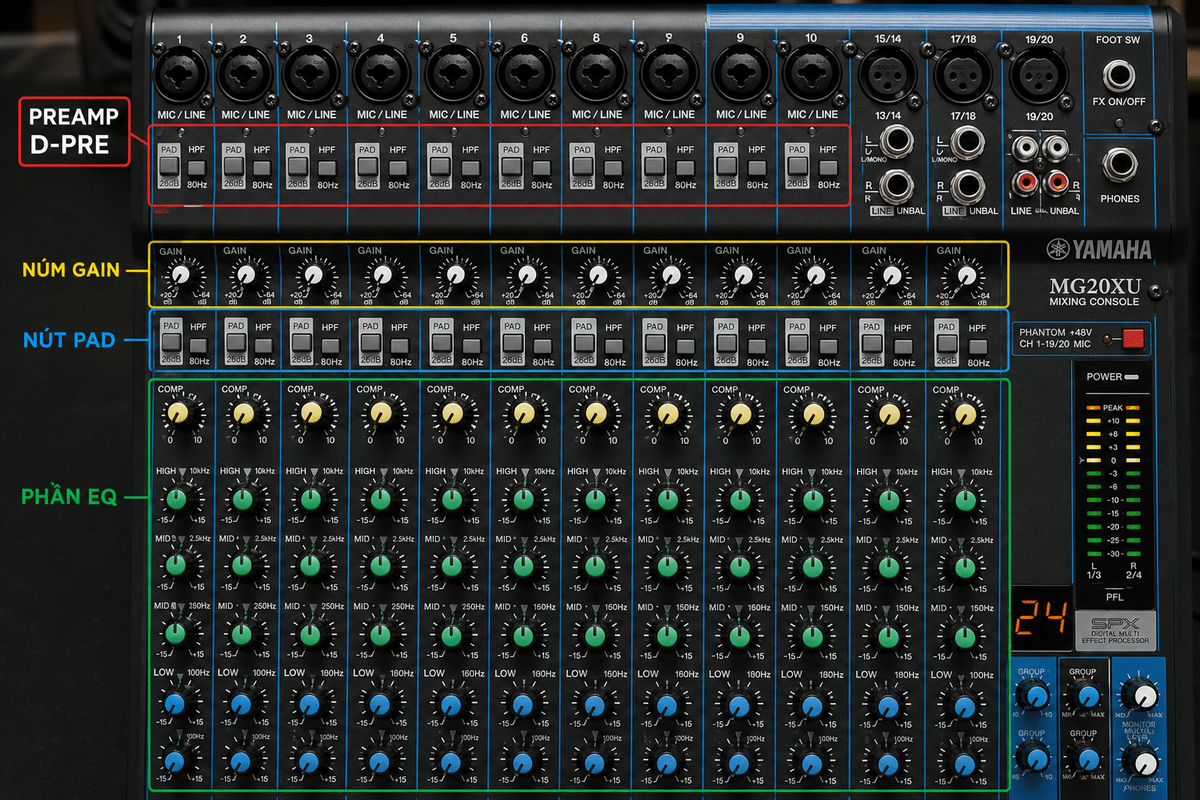Toggle PAD switch below channel 5 GAIN knob
The width and height of the screenshot is (1200, 800).
click(x=441, y=344)
